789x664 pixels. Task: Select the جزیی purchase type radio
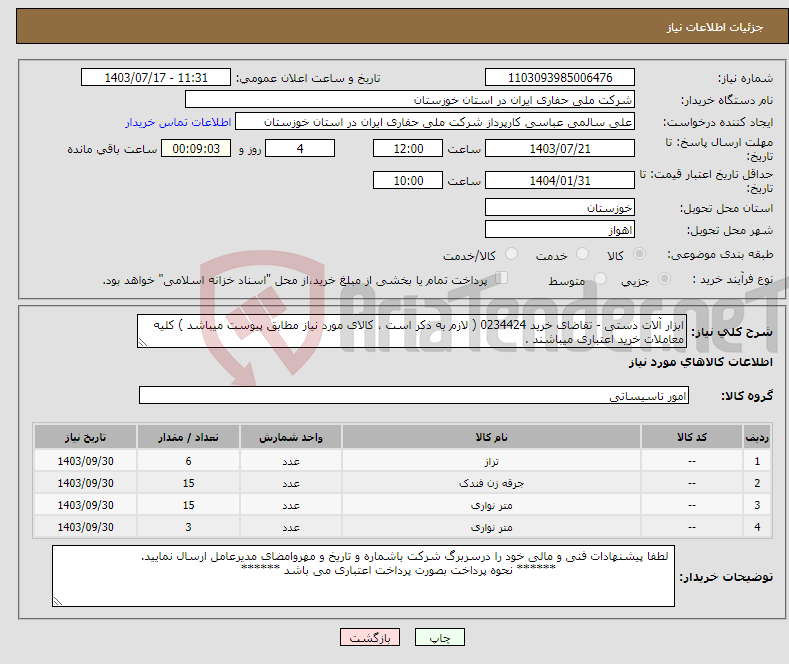click(x=664, y=278)
